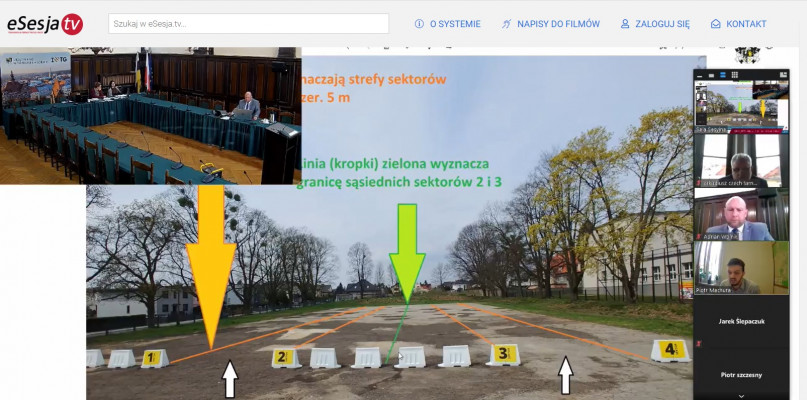Open NAPISY DO FILMÓW page

pyautogui.click(x=558, y=24)
